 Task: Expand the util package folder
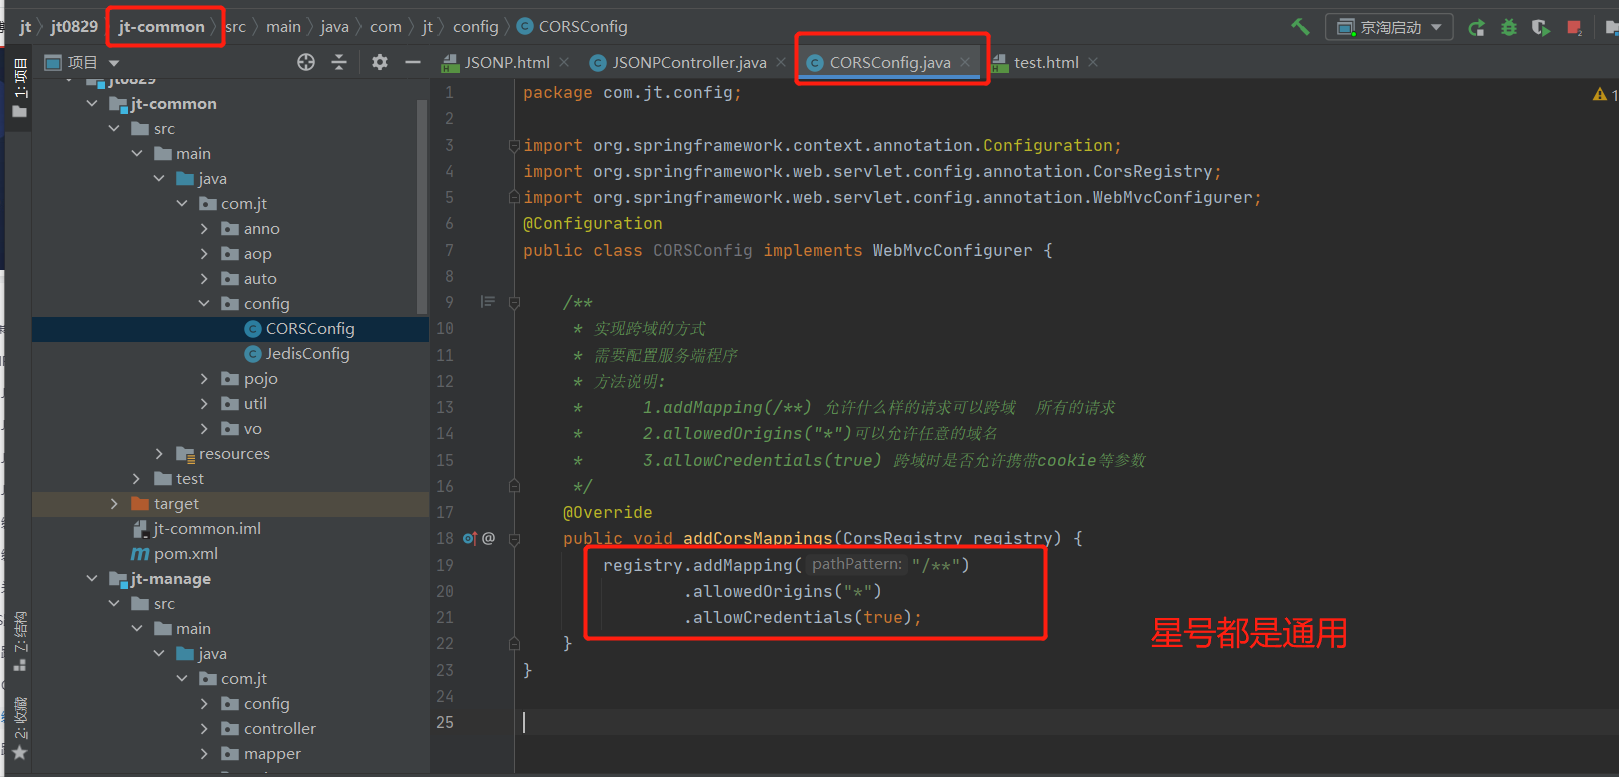pos(204,404)
